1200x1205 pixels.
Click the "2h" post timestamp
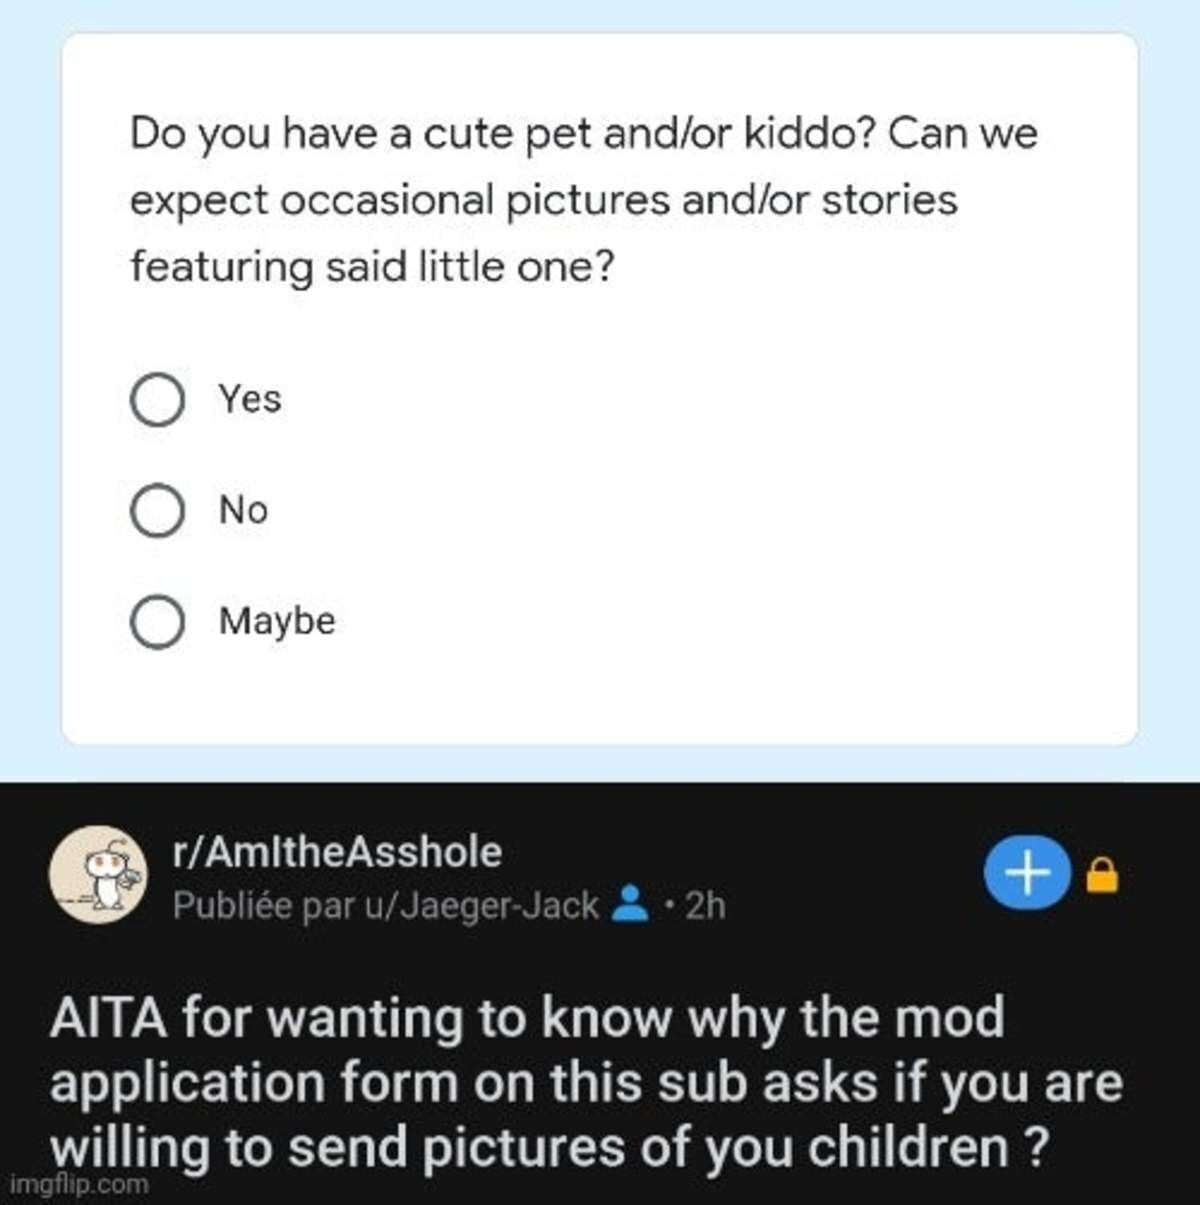coord(704,905)
